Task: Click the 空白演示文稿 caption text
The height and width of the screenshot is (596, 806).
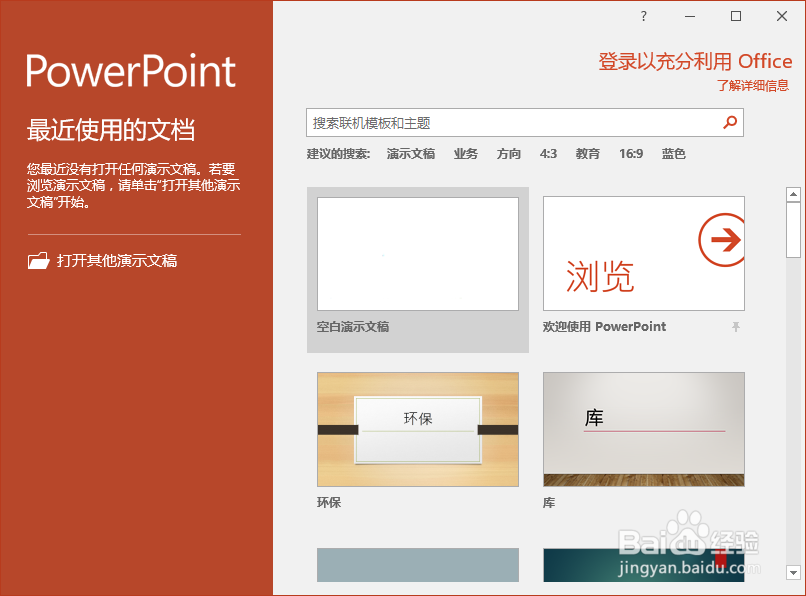Action: point(353,327)
